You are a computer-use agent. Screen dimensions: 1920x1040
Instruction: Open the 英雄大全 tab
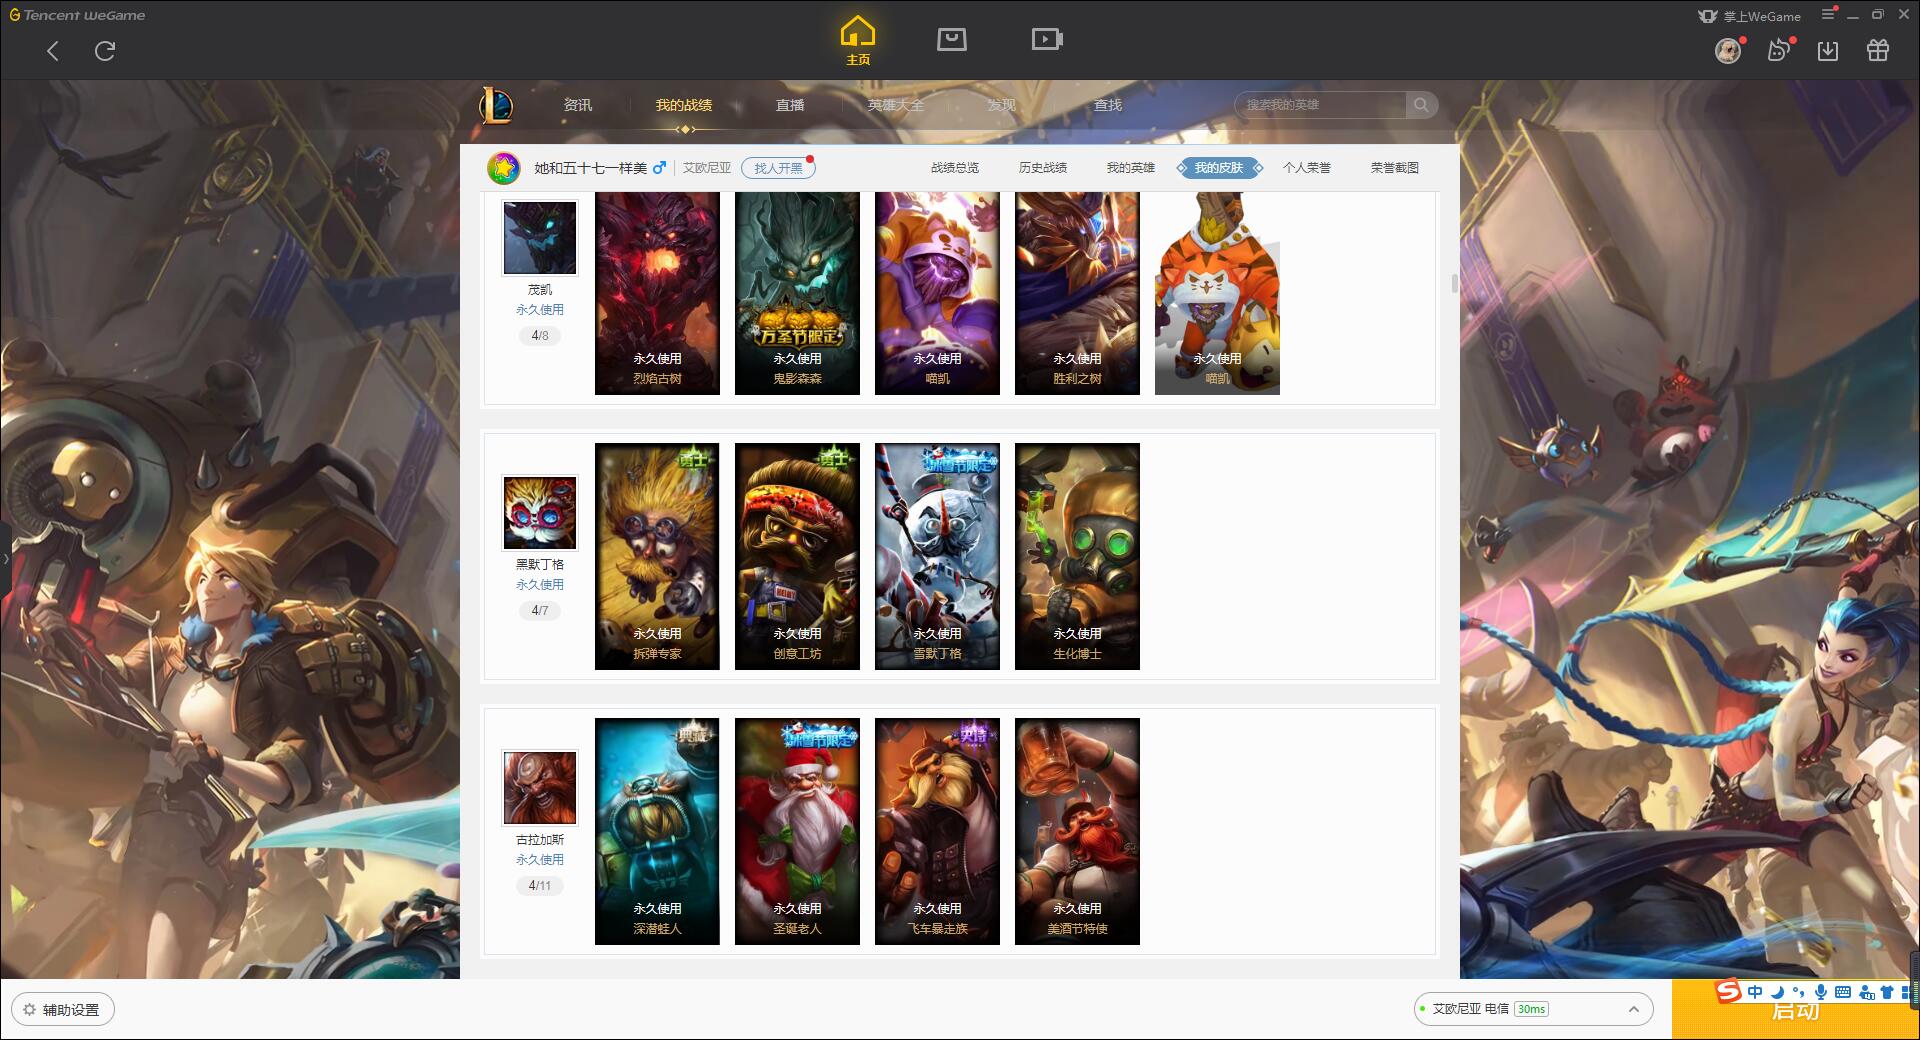point(896,105)
